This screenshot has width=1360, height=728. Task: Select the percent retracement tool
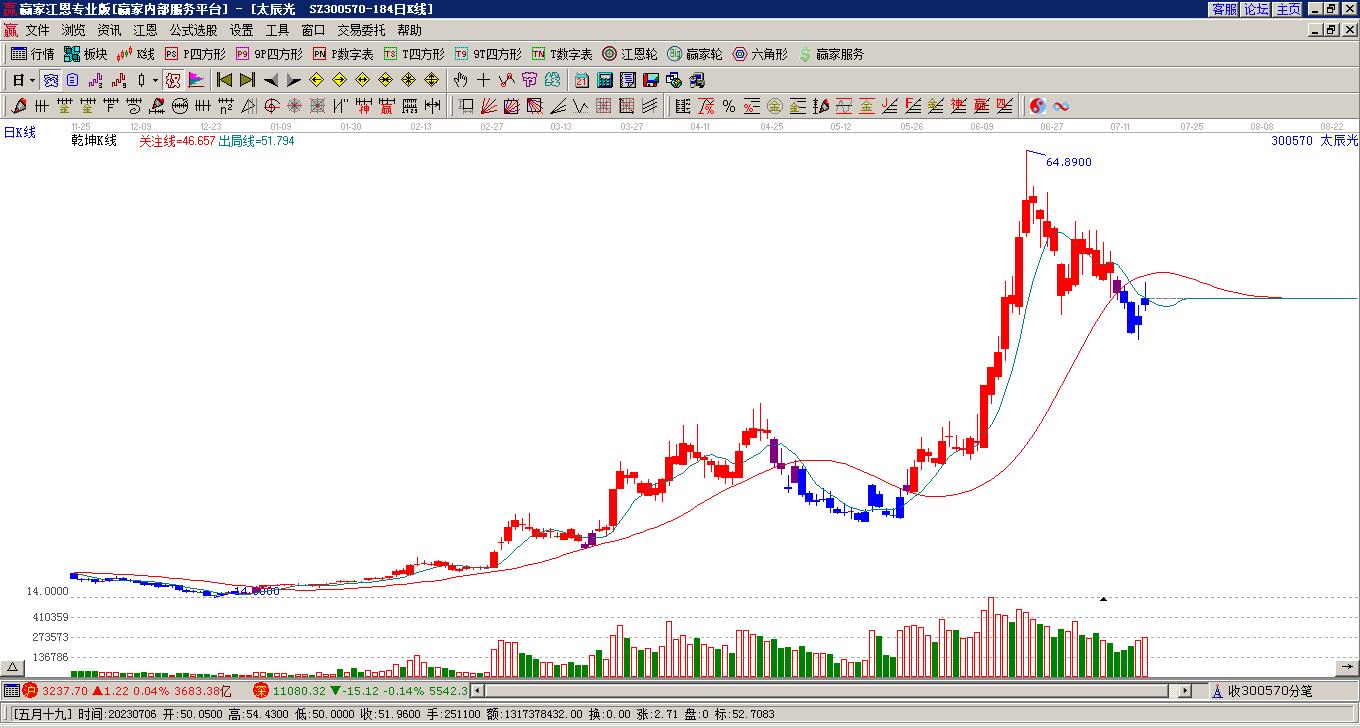[x=729, y=106]
